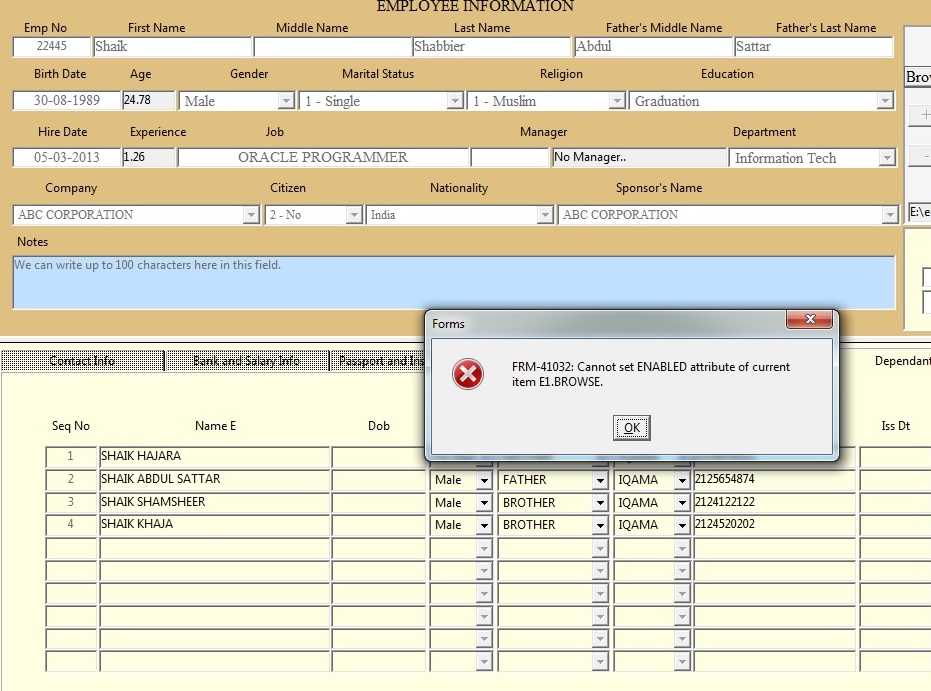Open the Citizen dropdown
931x691 pixels.
(353, 215)
